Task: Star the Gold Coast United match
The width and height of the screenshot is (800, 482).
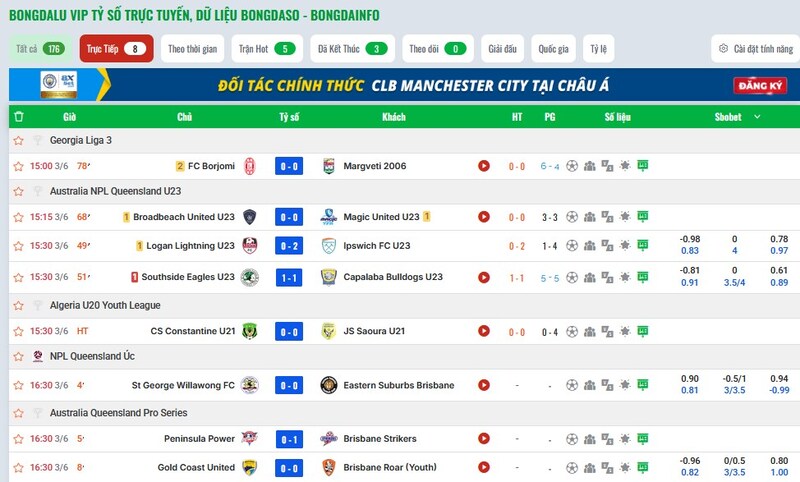Action: point(18,468)
